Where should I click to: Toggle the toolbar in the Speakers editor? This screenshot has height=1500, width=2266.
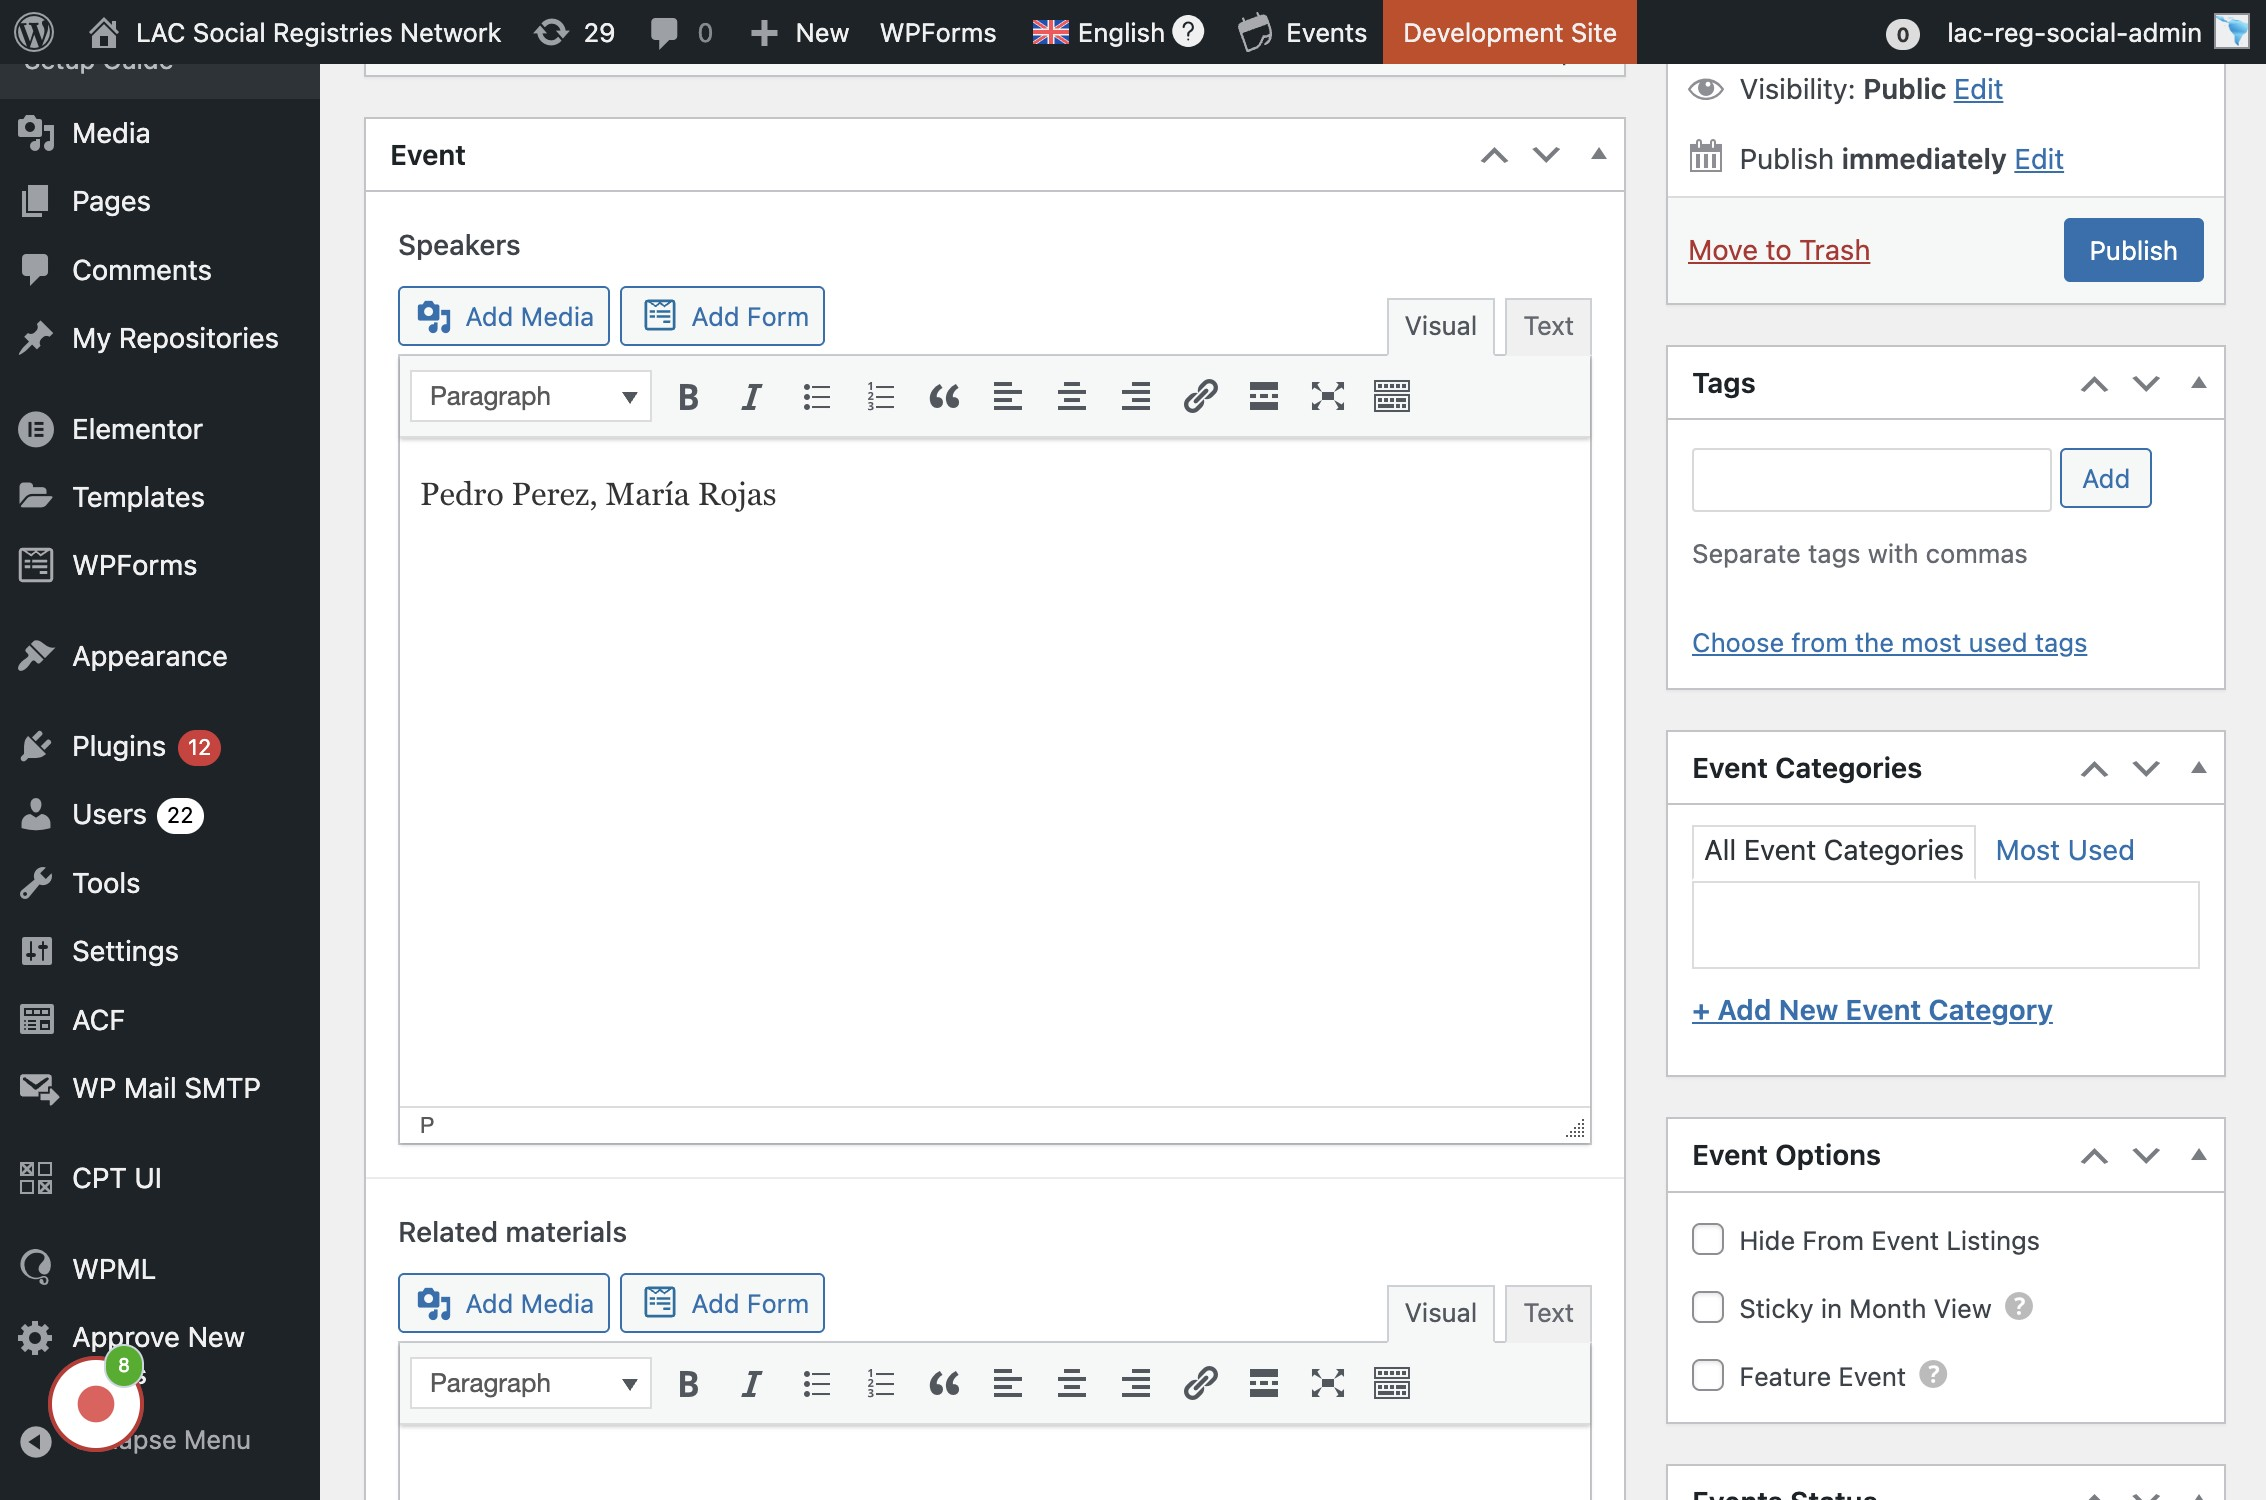coord(1391,397)
